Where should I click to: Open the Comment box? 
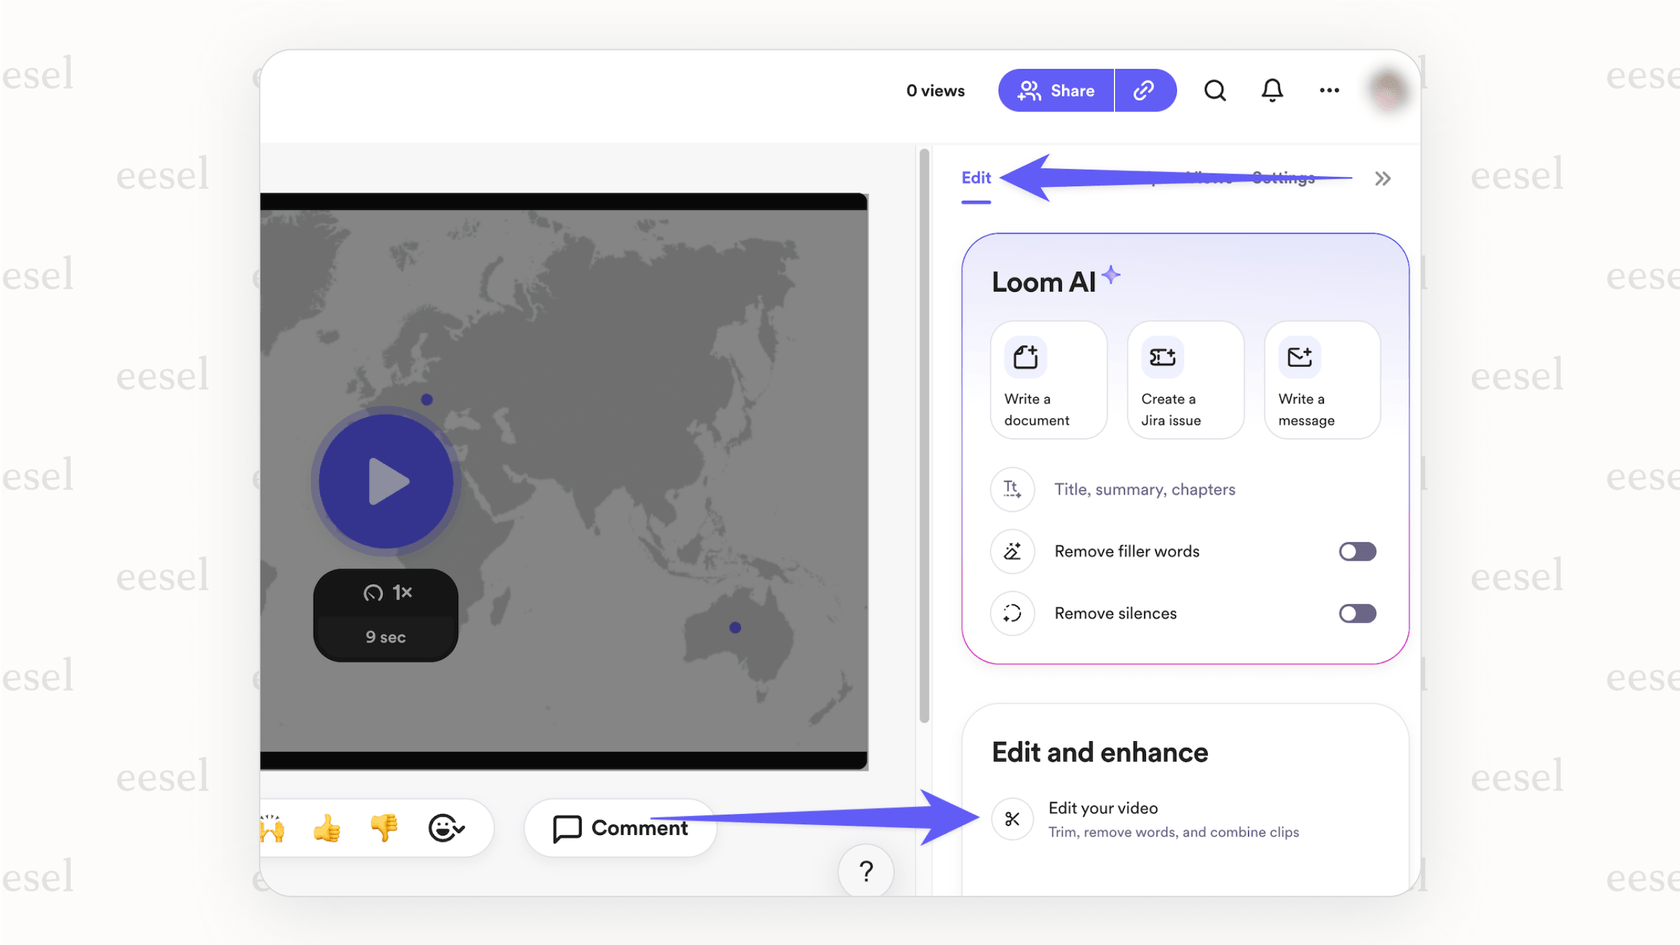coord(620,828)
